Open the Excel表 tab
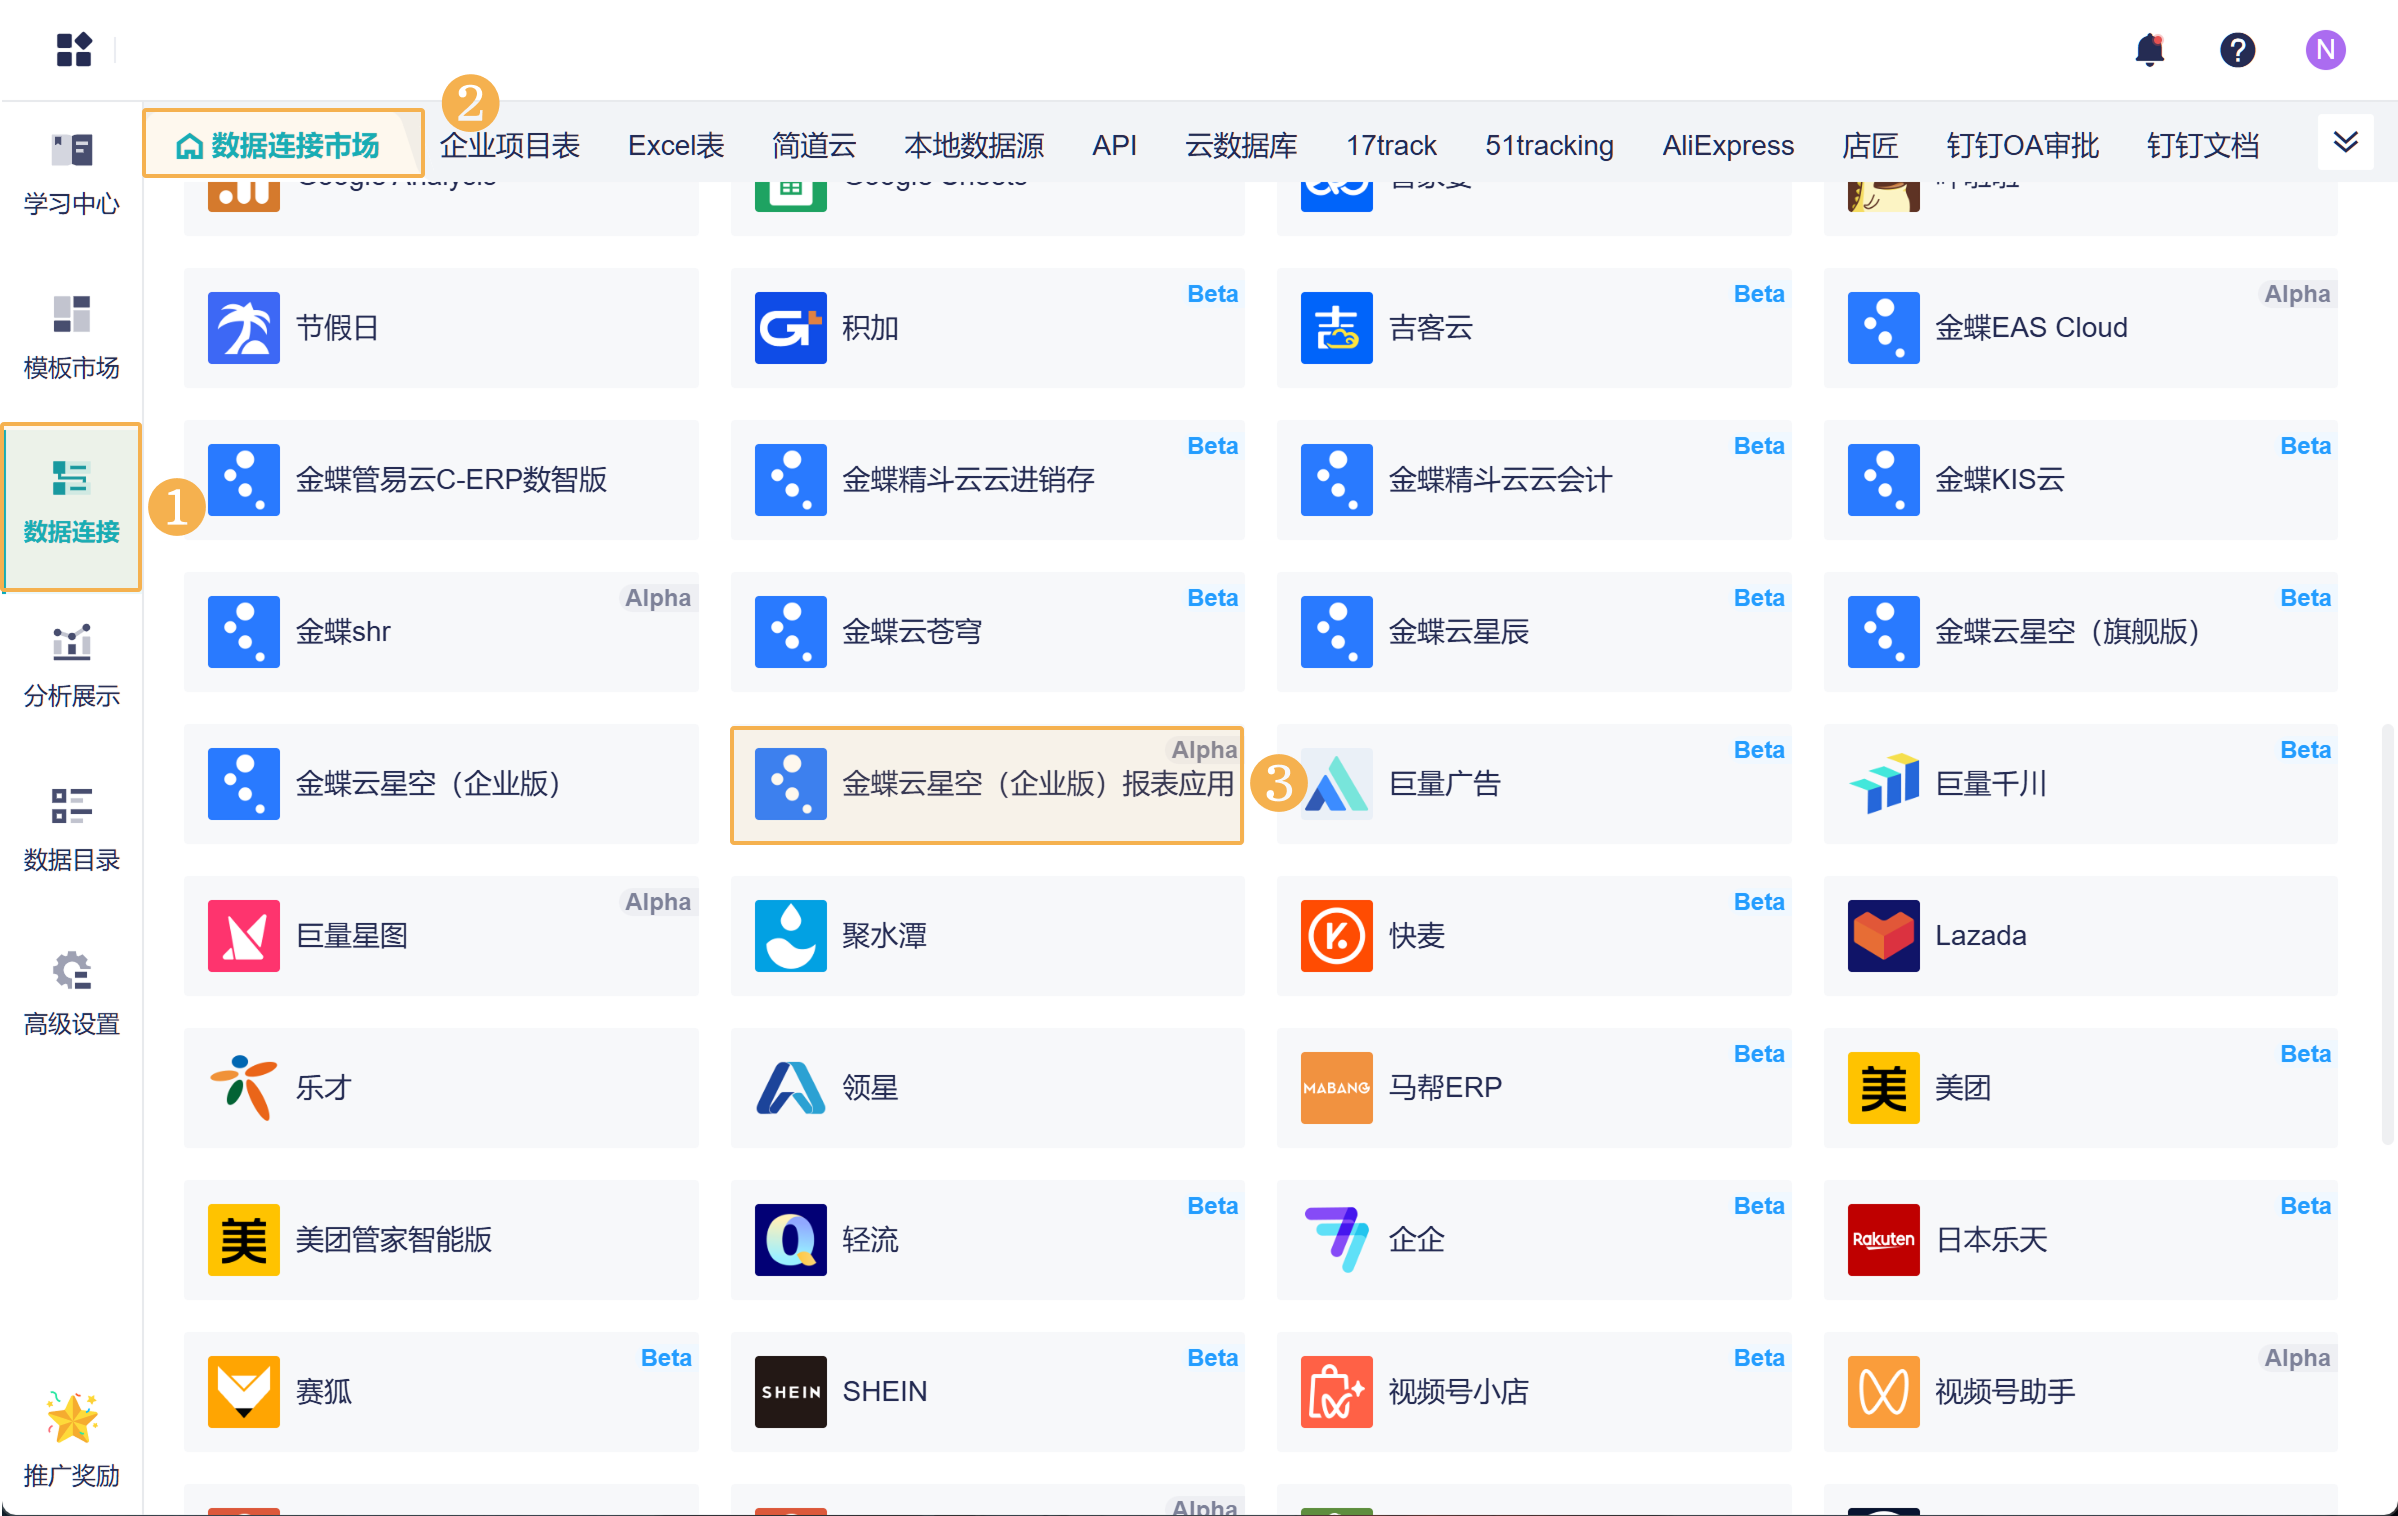Viewport: 2398px width, 1516px height. (x=676, y=146)
